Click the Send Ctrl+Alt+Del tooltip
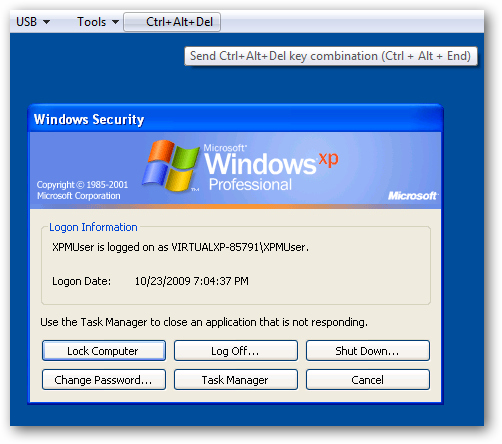Screen dimensions: 502x444 point(331,56)
